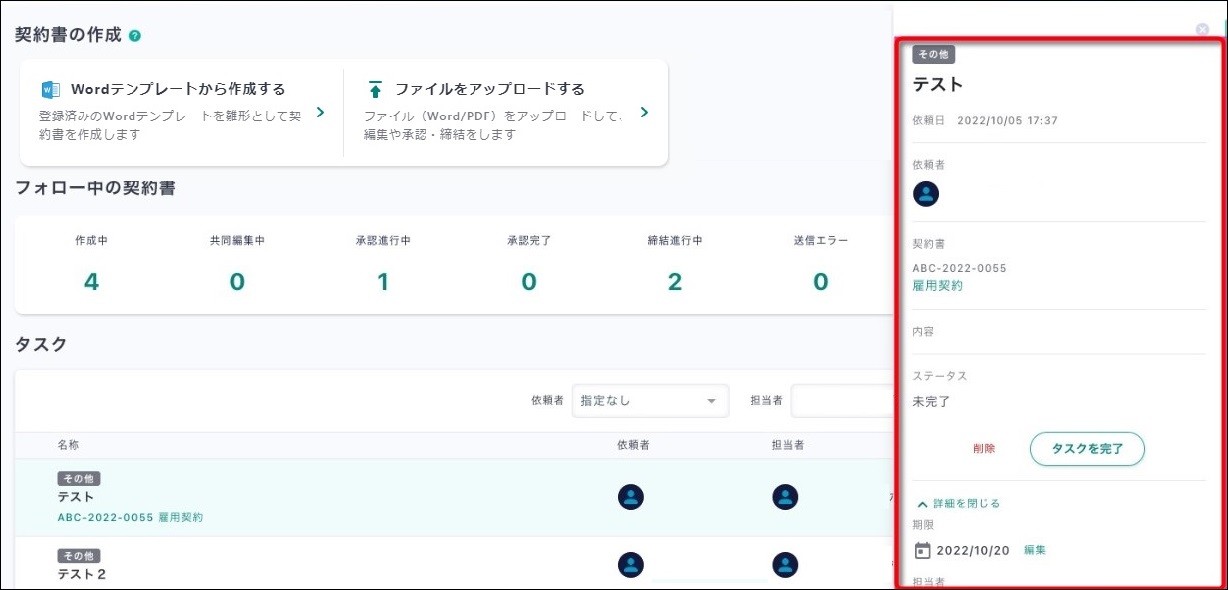The width and height of the screenshot is (1228, 590).
Task: Click requester avatar in テスト row
Action: point(631,497)
